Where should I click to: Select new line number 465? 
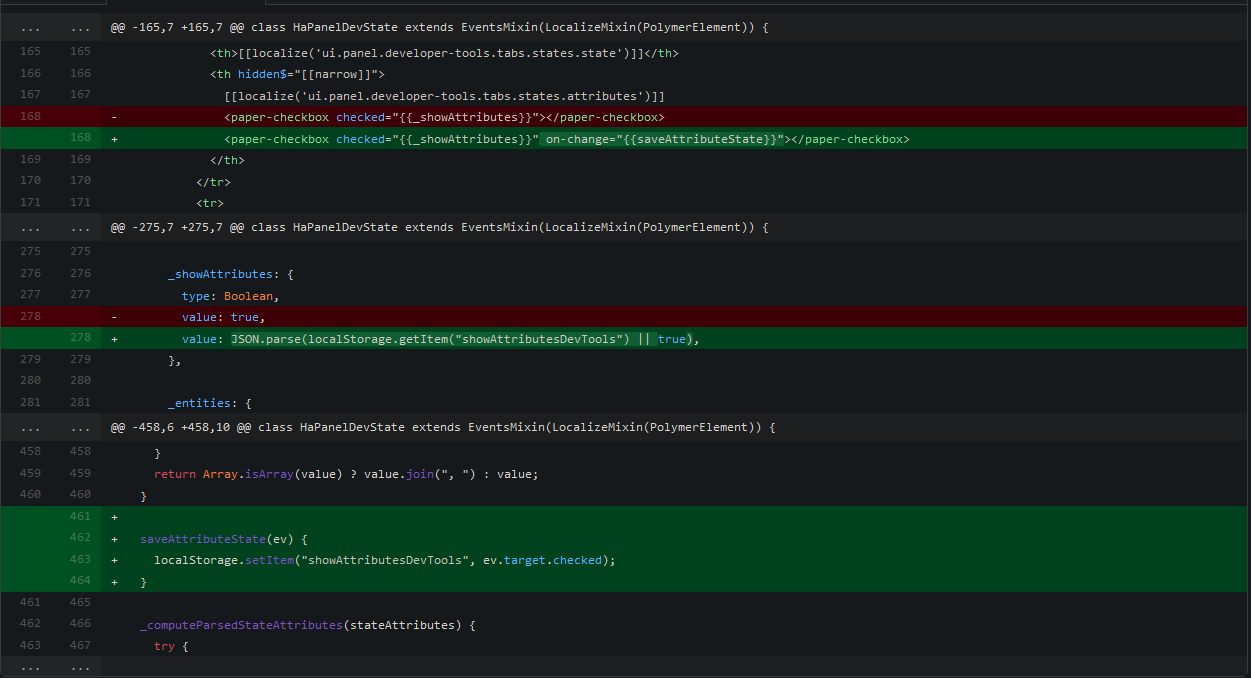click(x=80, y=603)
